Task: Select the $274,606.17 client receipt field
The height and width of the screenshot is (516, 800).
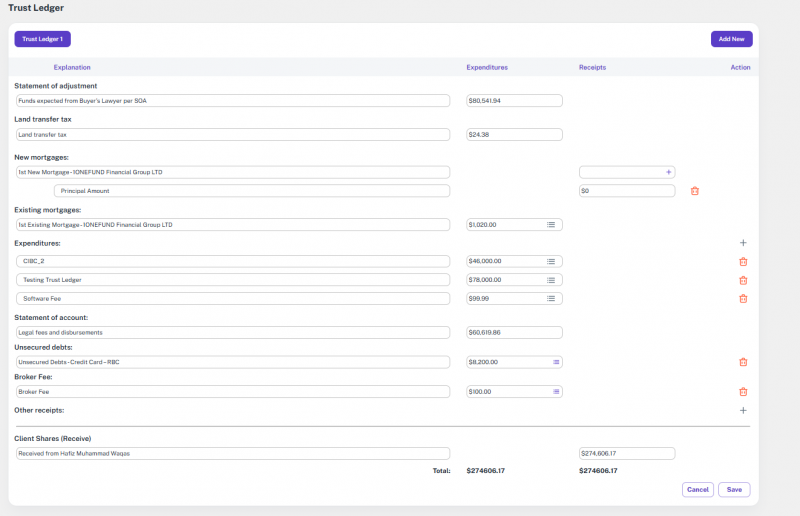Action: pos(626,454)
